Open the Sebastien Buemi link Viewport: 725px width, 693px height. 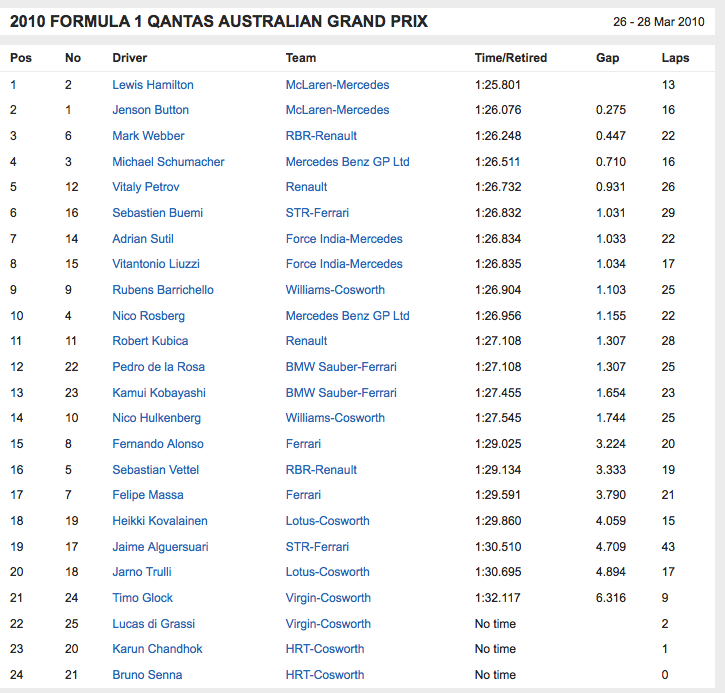point(157,213)
